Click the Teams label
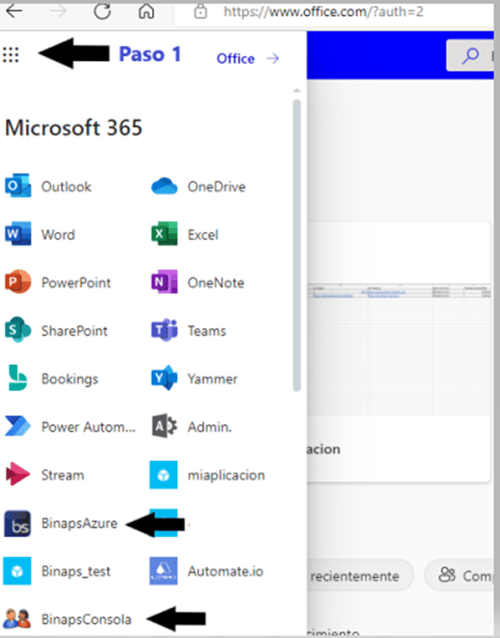Screen dimensions: 500x638 coord(207,331)
